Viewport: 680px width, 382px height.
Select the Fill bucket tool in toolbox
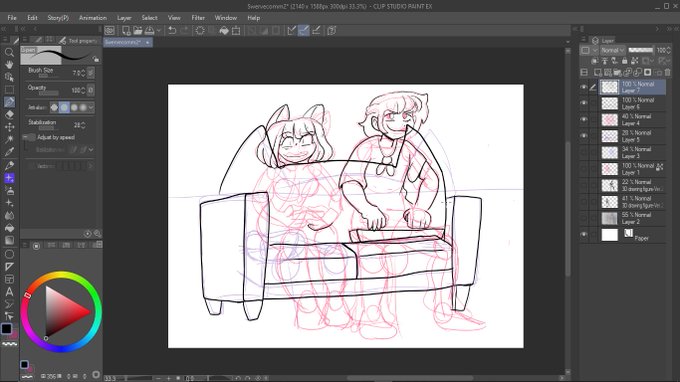coord(9,228)
